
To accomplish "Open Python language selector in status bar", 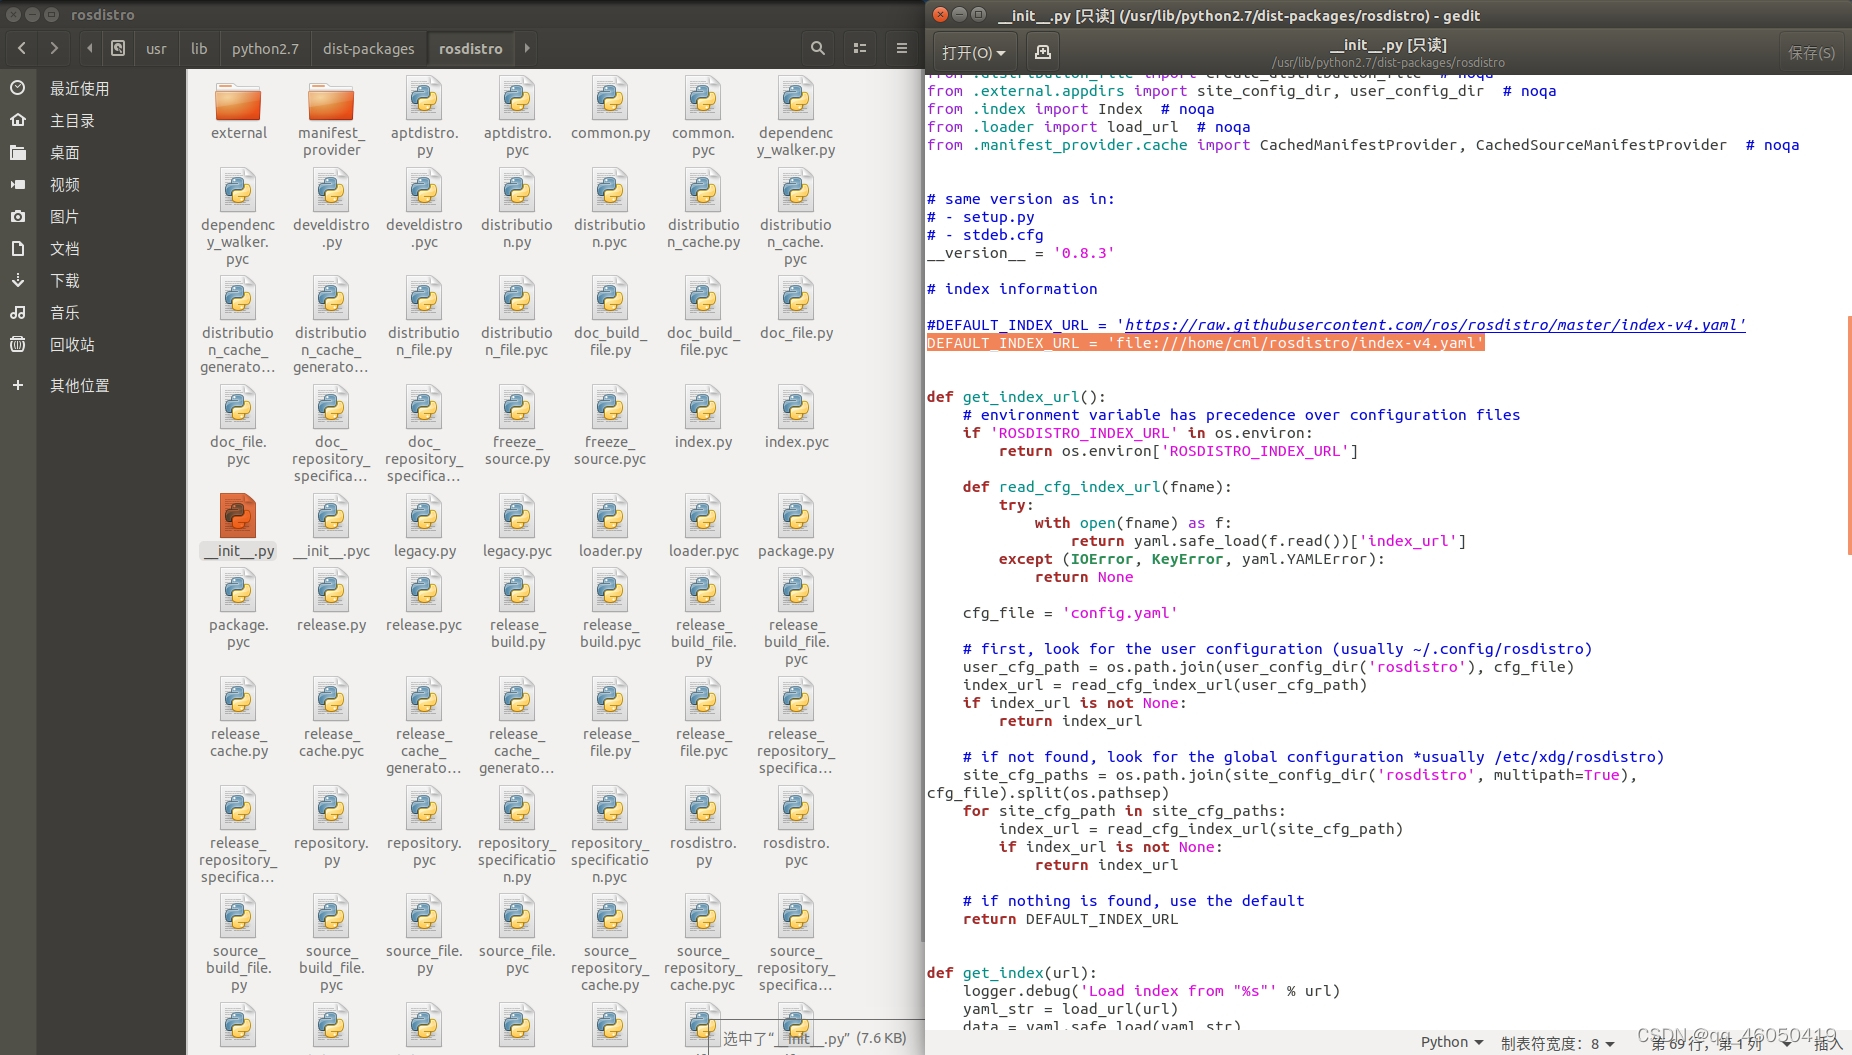I will click(x=1451, y=1042).
